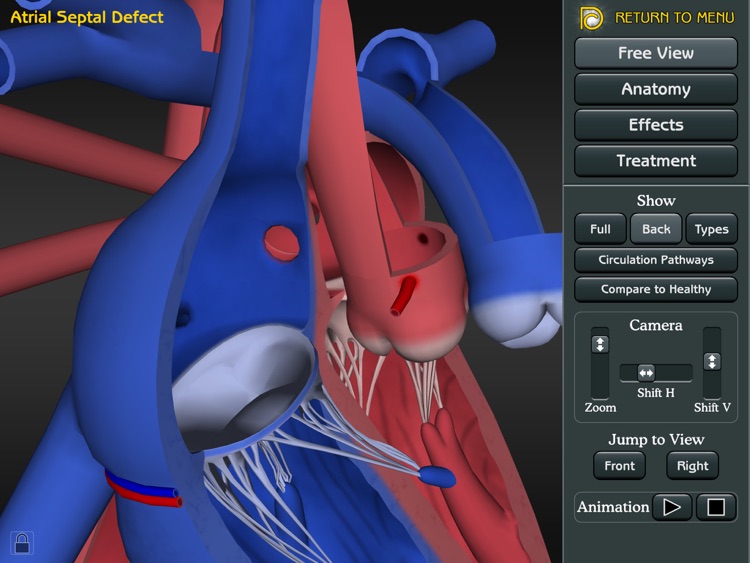Click the lock icon in bottom corner
750x563 pixels.
[22, 543]
